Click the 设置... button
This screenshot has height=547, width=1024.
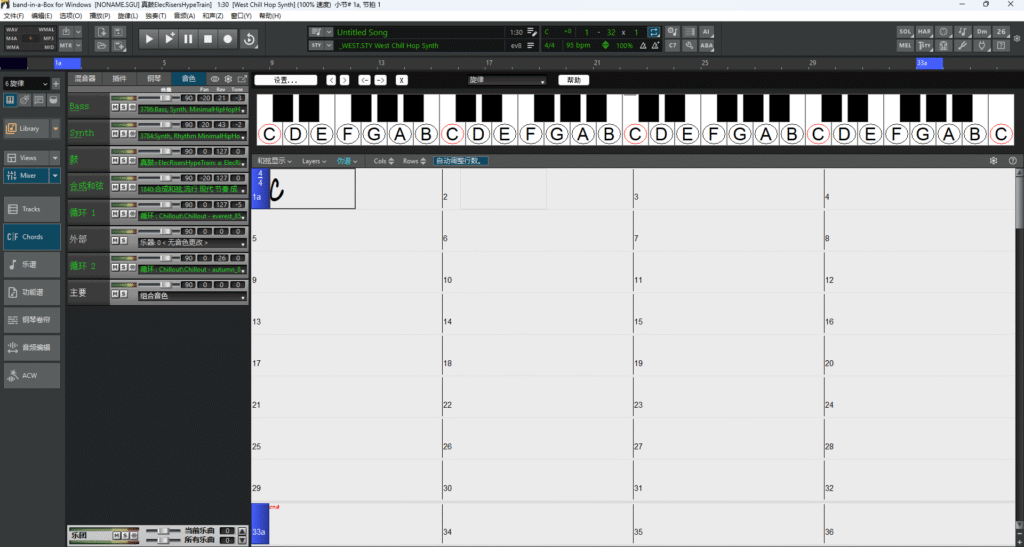[x=285, y=80]
